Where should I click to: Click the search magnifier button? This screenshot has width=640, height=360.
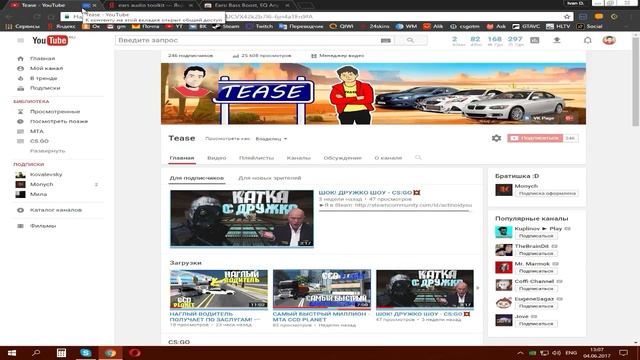click(x=411, y=40)
